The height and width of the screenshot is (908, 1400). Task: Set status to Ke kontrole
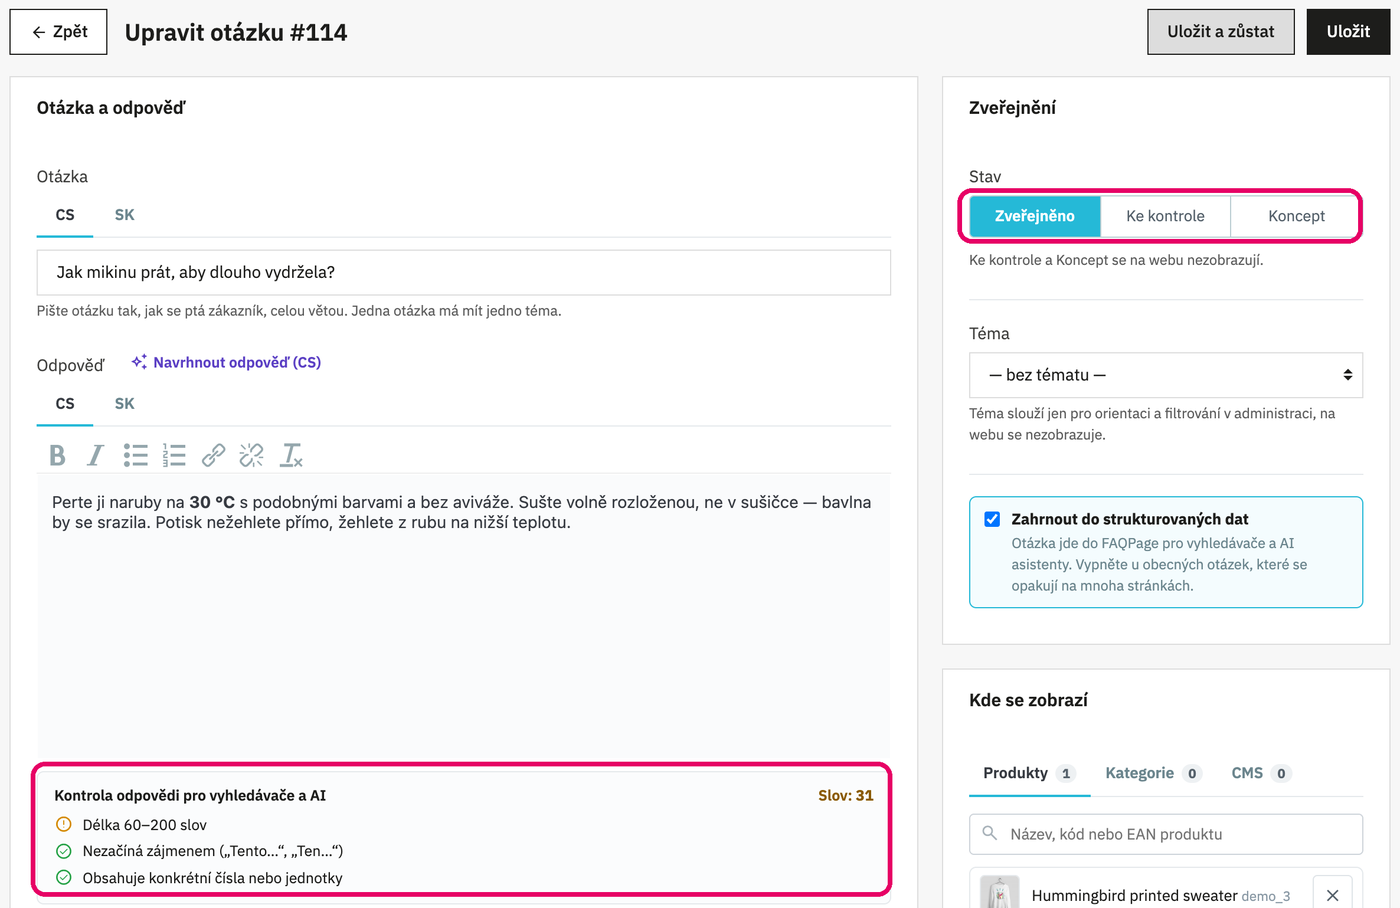[1165, 216]
